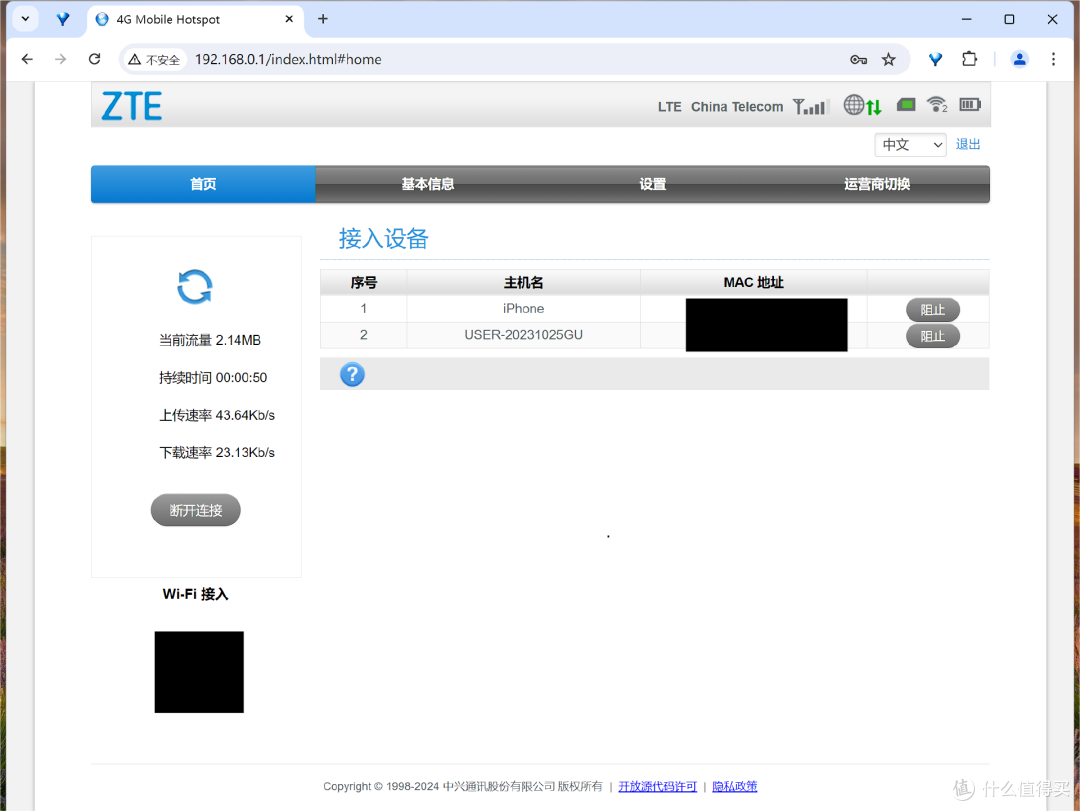Open the 中文 language dropdown
The height and width of the screenshot is (811, 1080).
click(911, 145)
